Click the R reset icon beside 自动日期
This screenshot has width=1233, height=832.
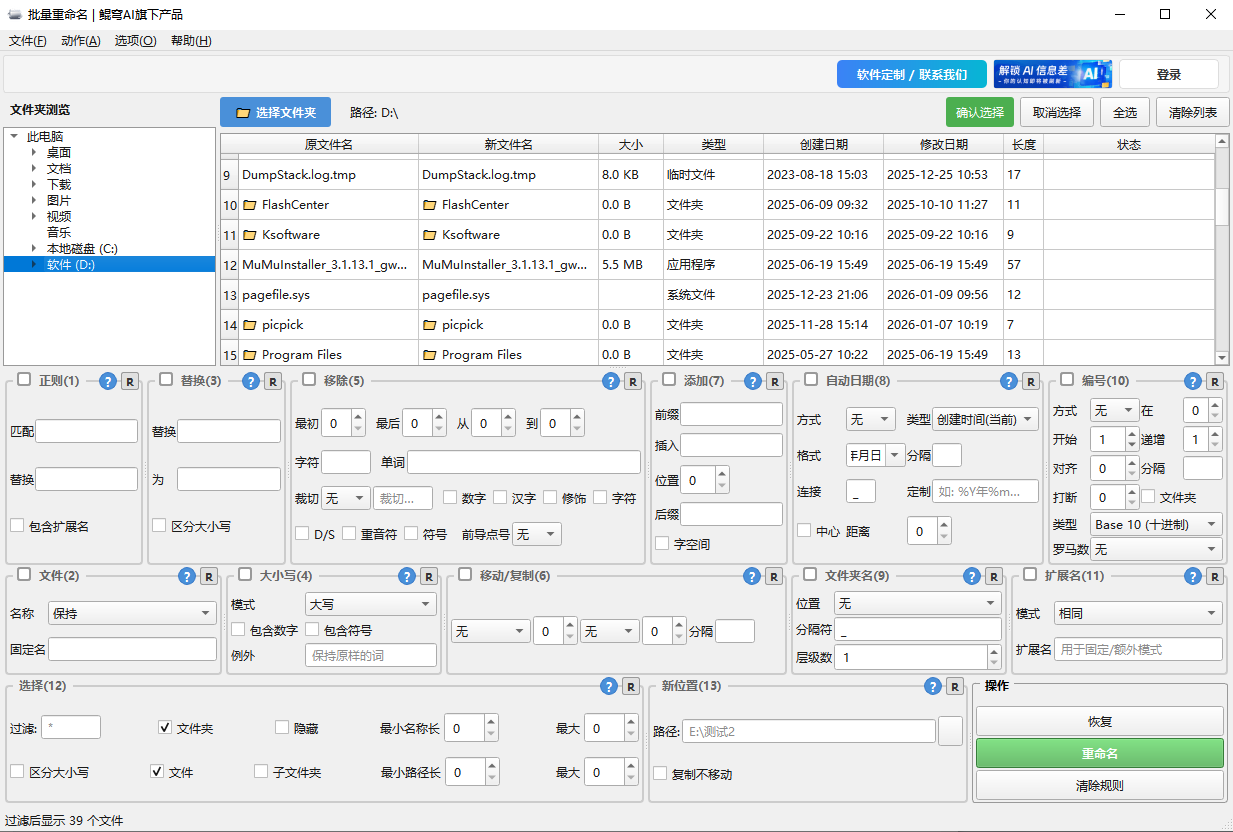pos(1029,381)
